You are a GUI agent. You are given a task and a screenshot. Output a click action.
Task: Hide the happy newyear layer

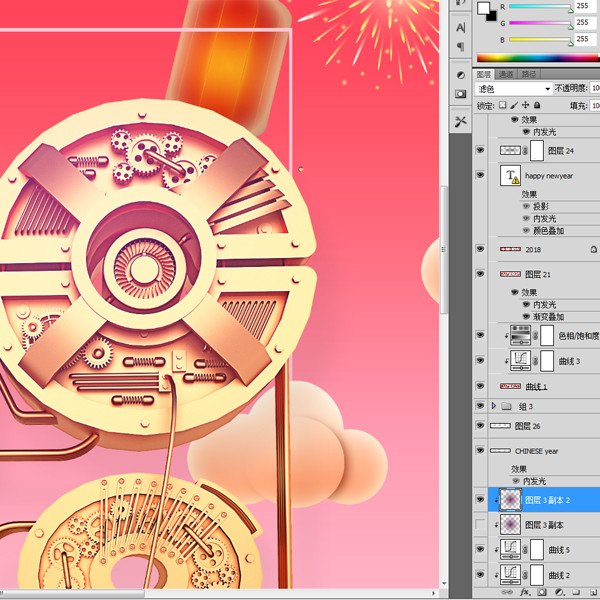480,175
